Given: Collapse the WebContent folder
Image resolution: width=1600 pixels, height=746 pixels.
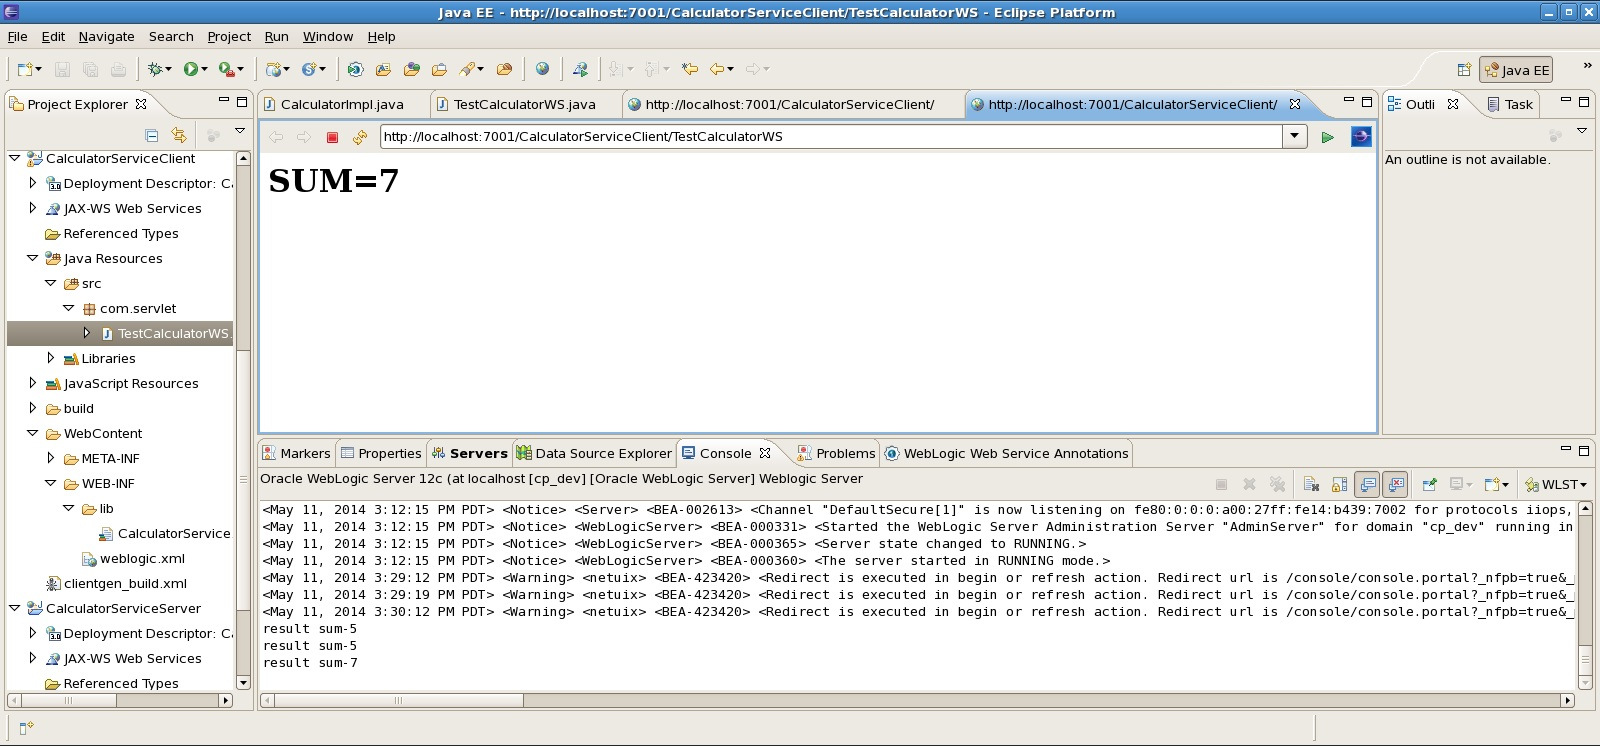Looking at the screenshot, I should pyautogui.click(x=32, y=433).
